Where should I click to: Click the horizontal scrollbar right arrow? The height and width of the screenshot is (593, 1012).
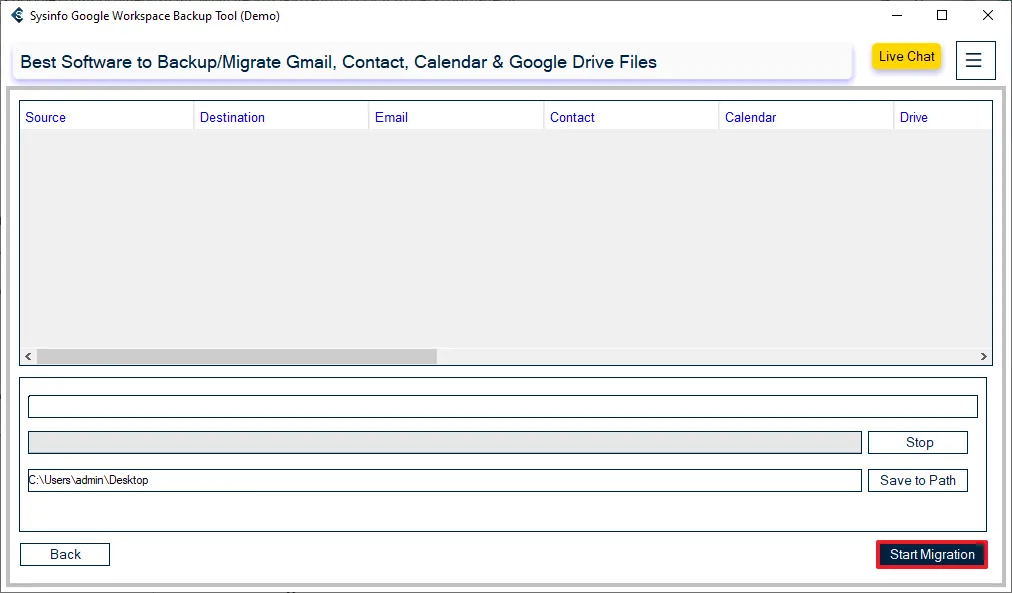pos(984,357)
